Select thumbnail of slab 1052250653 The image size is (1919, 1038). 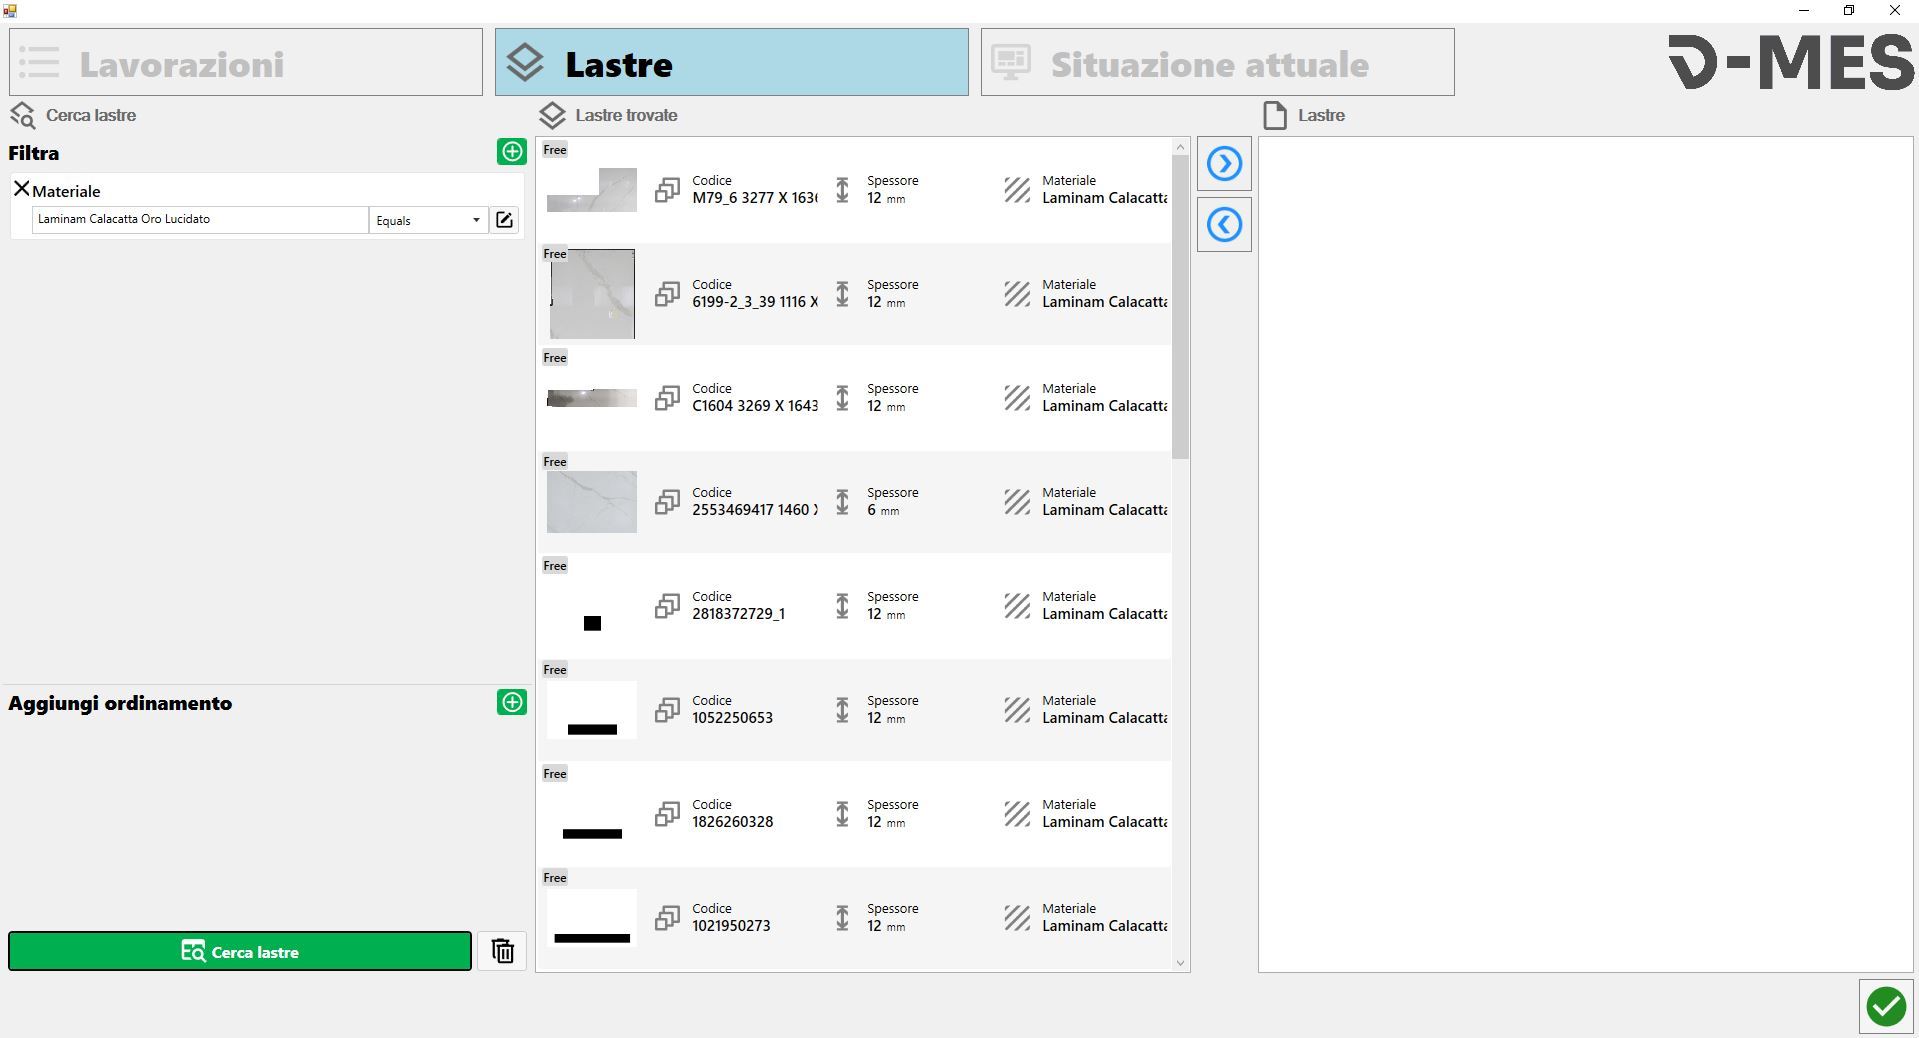pyautogui.click(x=592, y=710)
